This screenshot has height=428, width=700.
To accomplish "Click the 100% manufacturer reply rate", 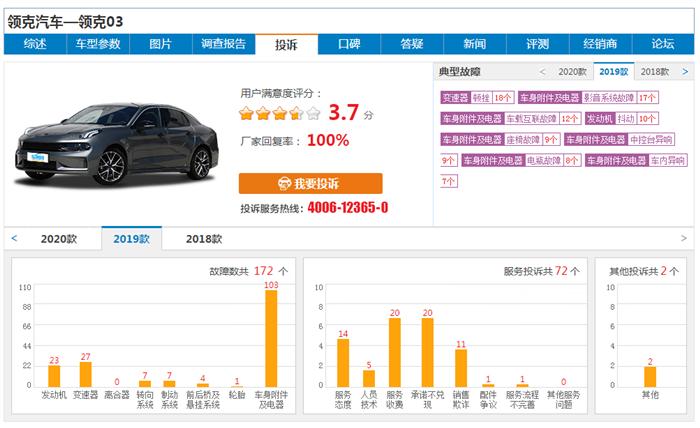I will tap(328, 141).
